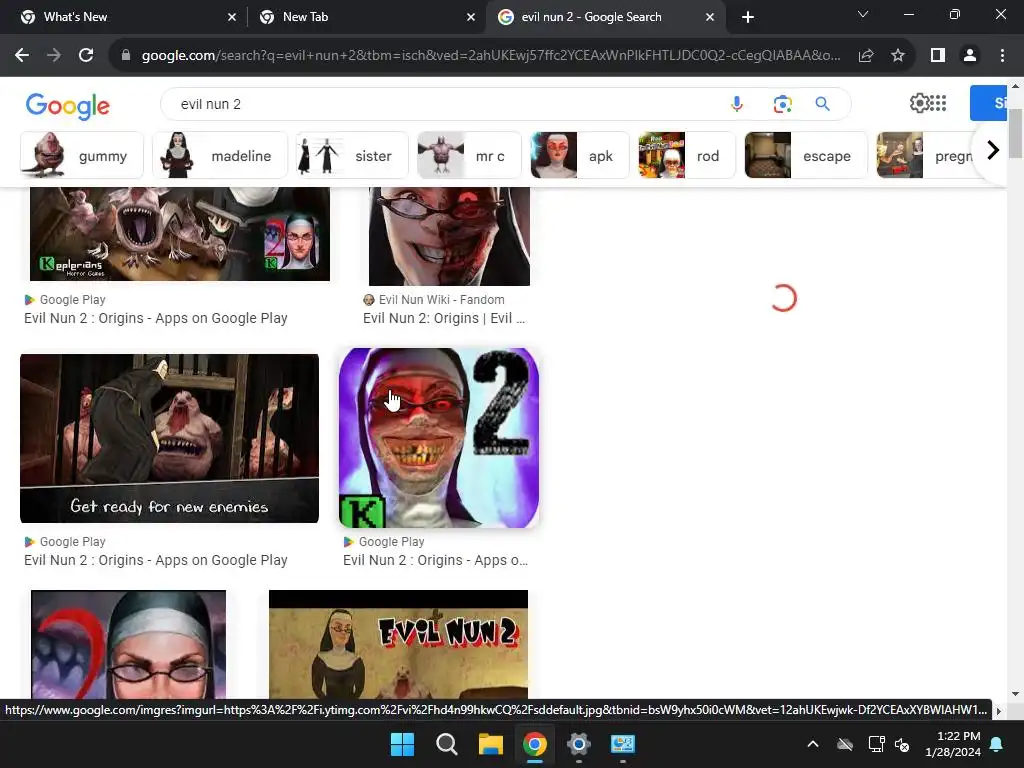Bookmark this tab with star icon
Image resolution: width=1024 pixels, height=768 pixels.
coord(898,56)
